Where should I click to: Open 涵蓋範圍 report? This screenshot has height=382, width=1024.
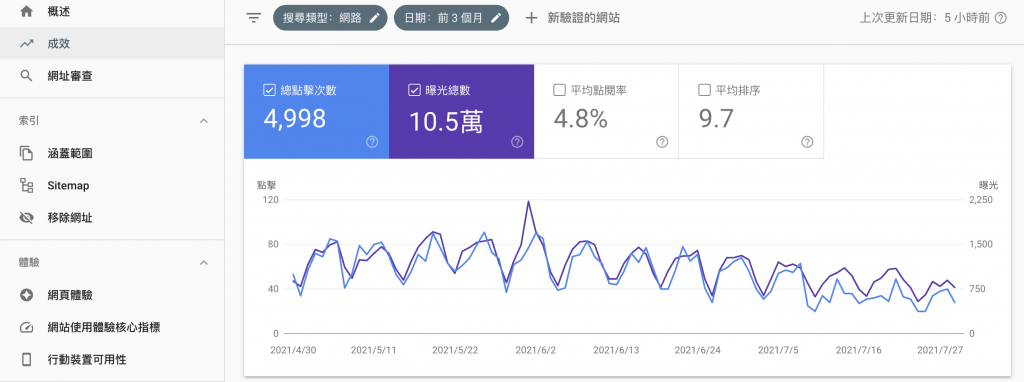[x=112, y=153]
